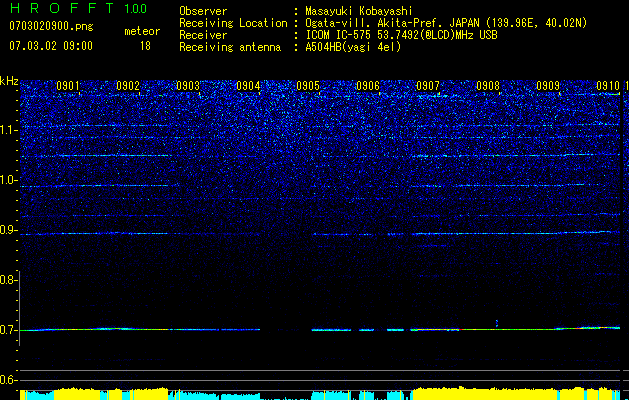Click the 0.7 kHz frequency axis label

(9, 330)
